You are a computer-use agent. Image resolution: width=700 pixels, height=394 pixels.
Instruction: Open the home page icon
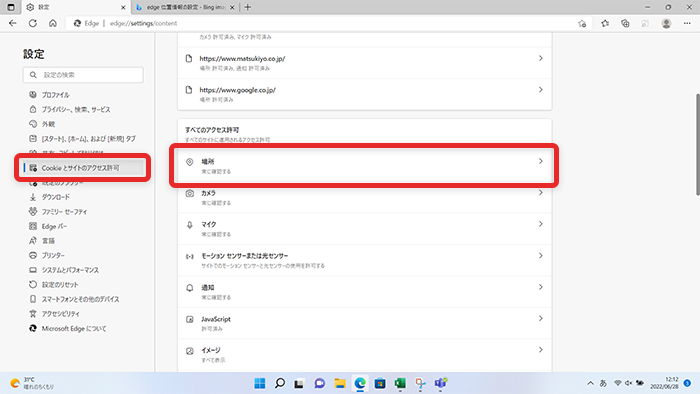53,23
